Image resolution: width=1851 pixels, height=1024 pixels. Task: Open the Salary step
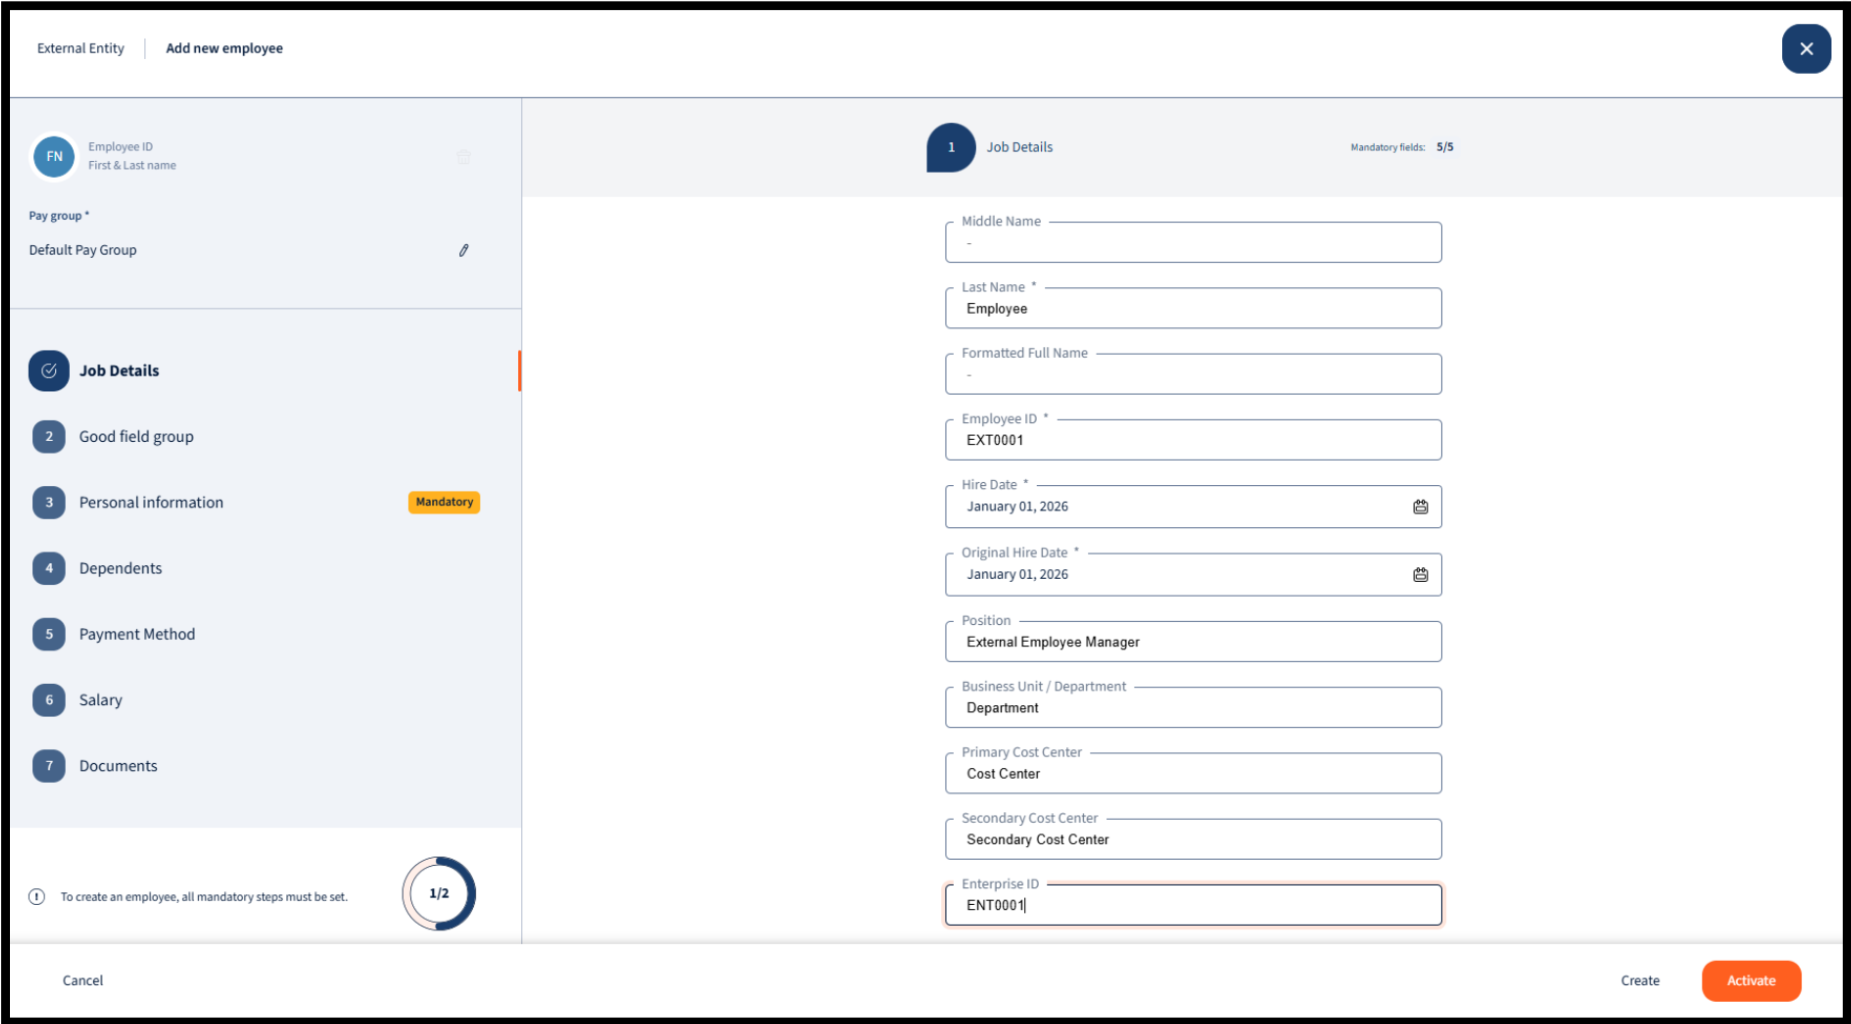(100, 700)
